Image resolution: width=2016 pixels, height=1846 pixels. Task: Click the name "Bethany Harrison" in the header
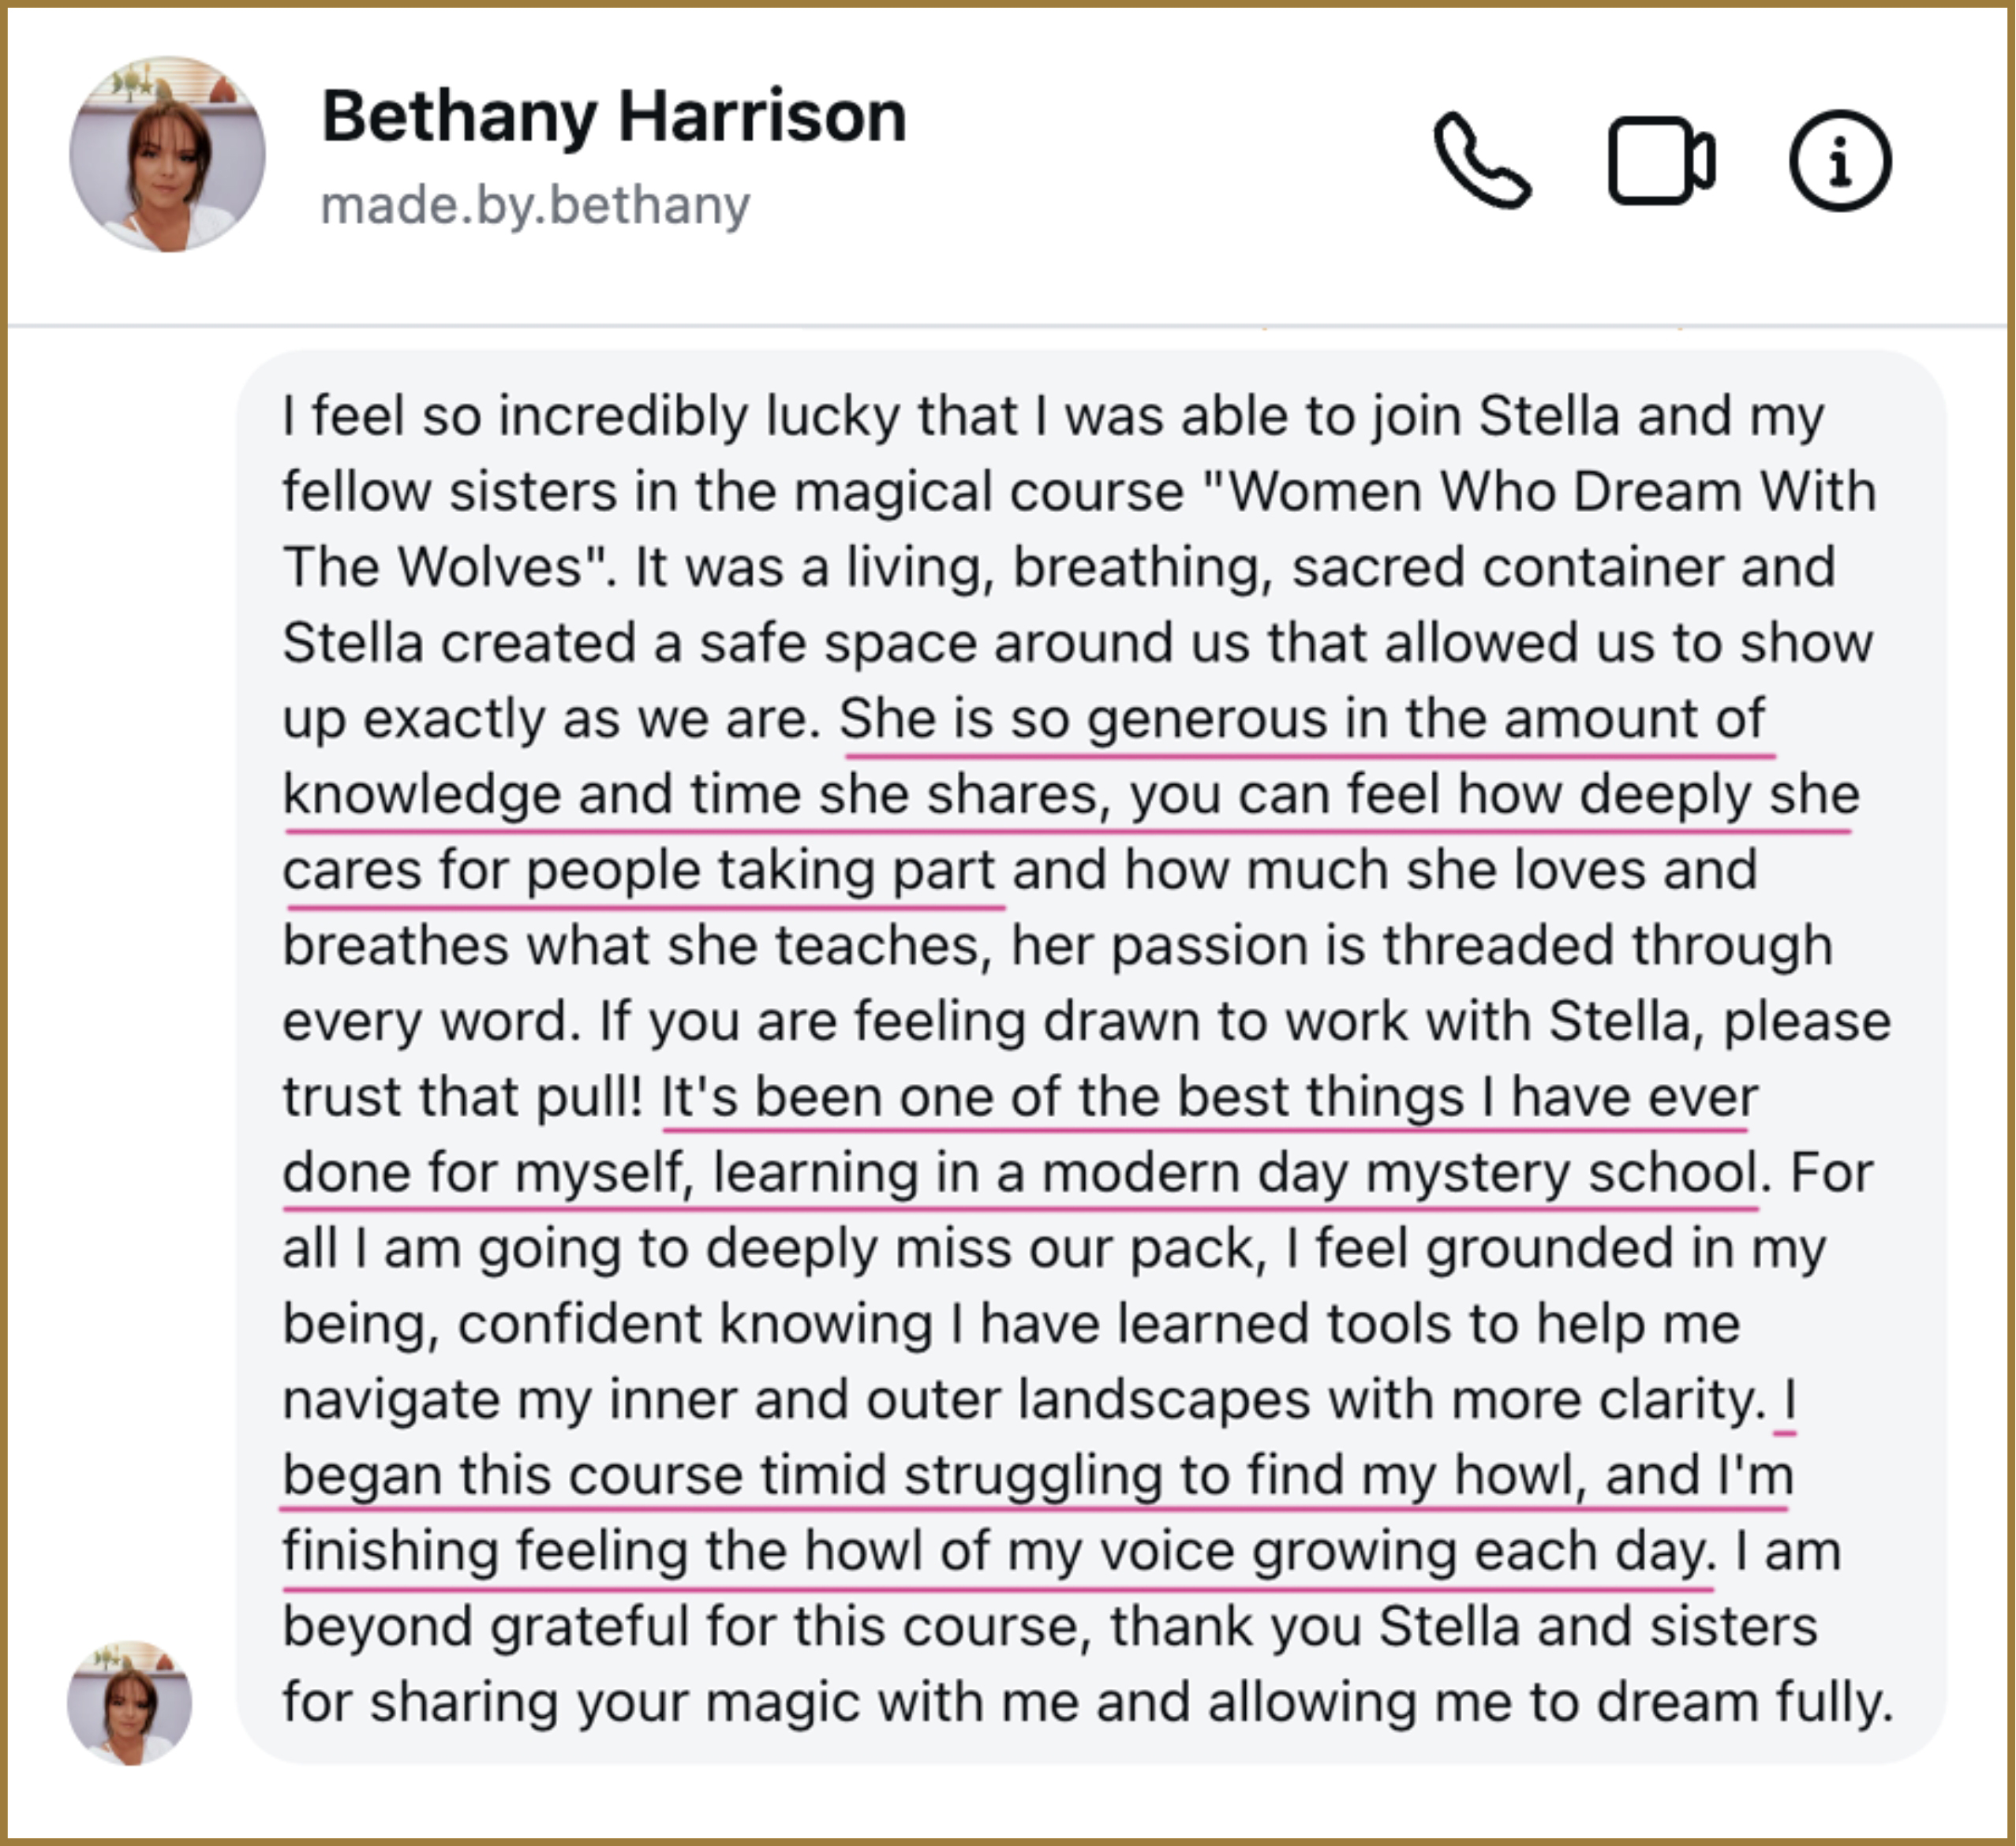613,117
